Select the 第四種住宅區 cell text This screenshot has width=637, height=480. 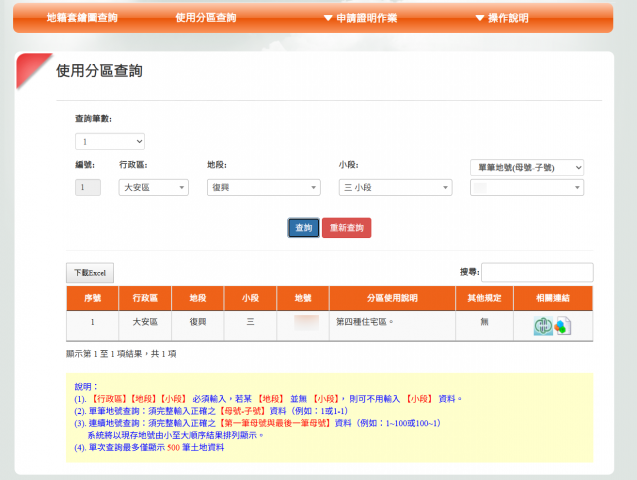click(x=364, y=322)
